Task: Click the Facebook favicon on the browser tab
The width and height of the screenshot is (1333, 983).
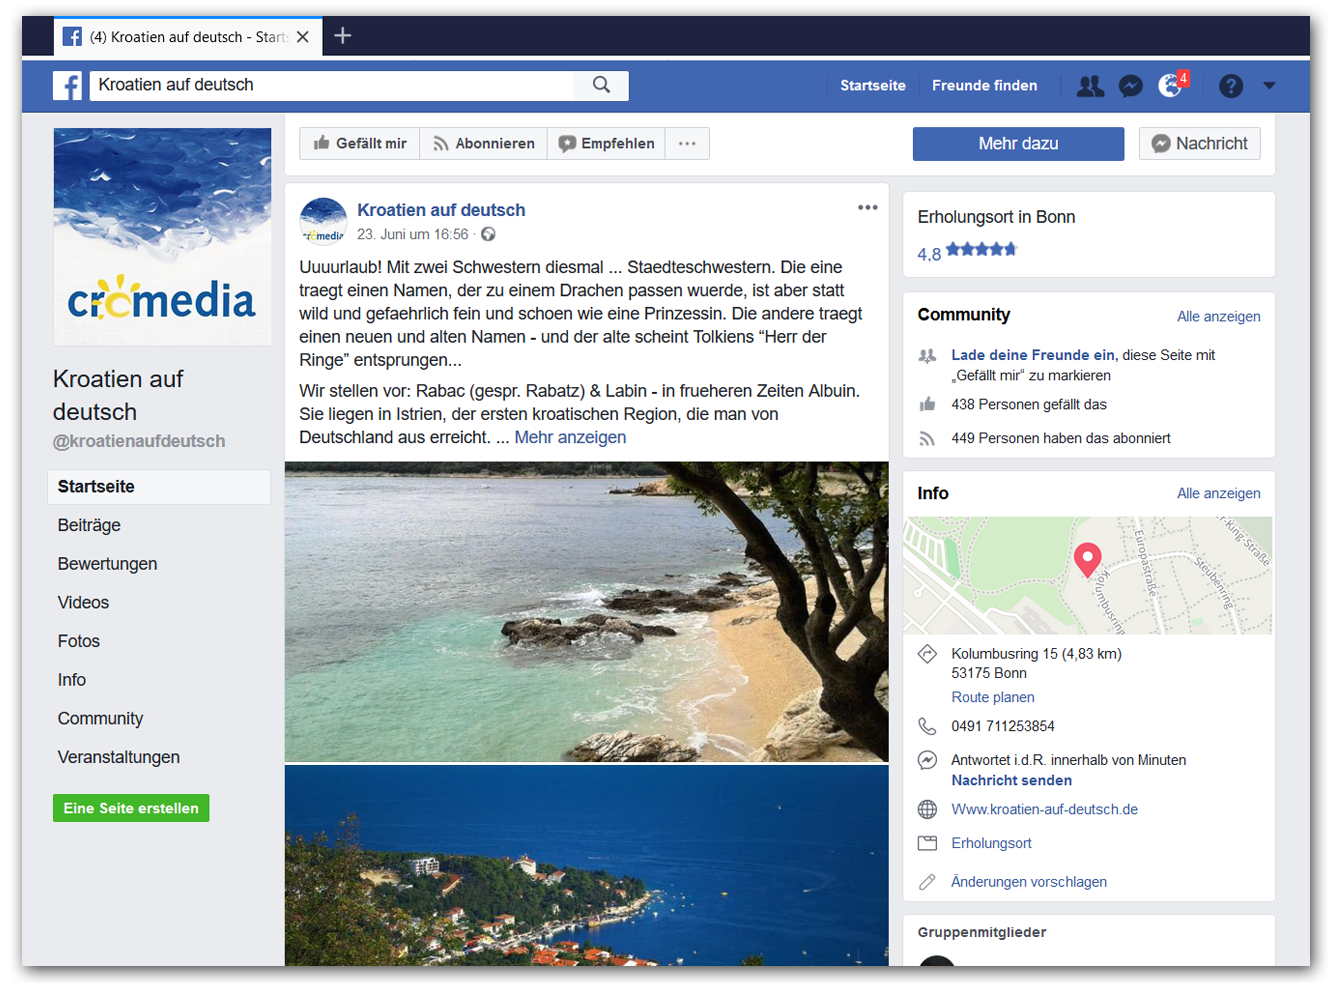Action: click(72, 37)
